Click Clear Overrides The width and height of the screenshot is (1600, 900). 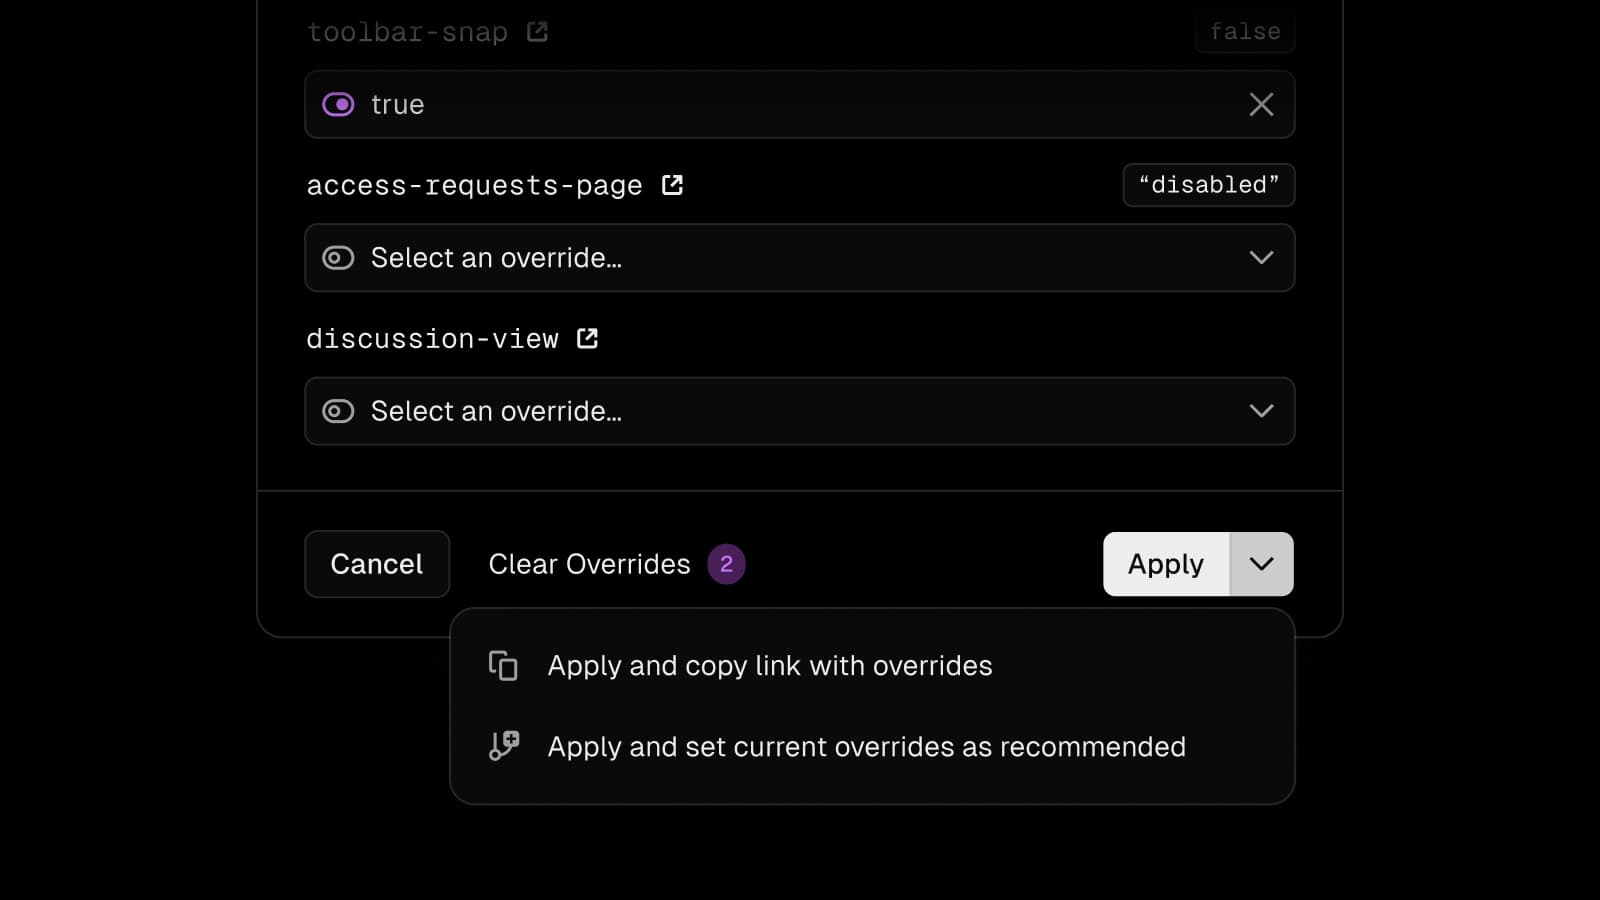[x=589, y=564]
